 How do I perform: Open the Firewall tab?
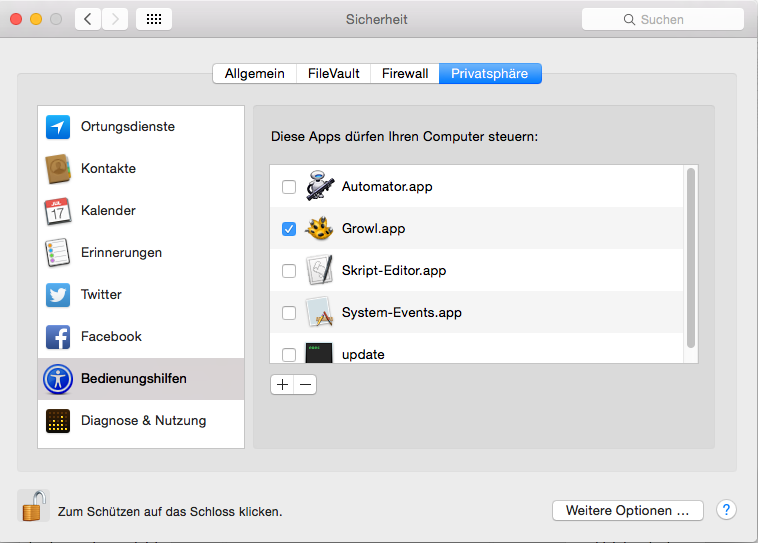(405, 73)
